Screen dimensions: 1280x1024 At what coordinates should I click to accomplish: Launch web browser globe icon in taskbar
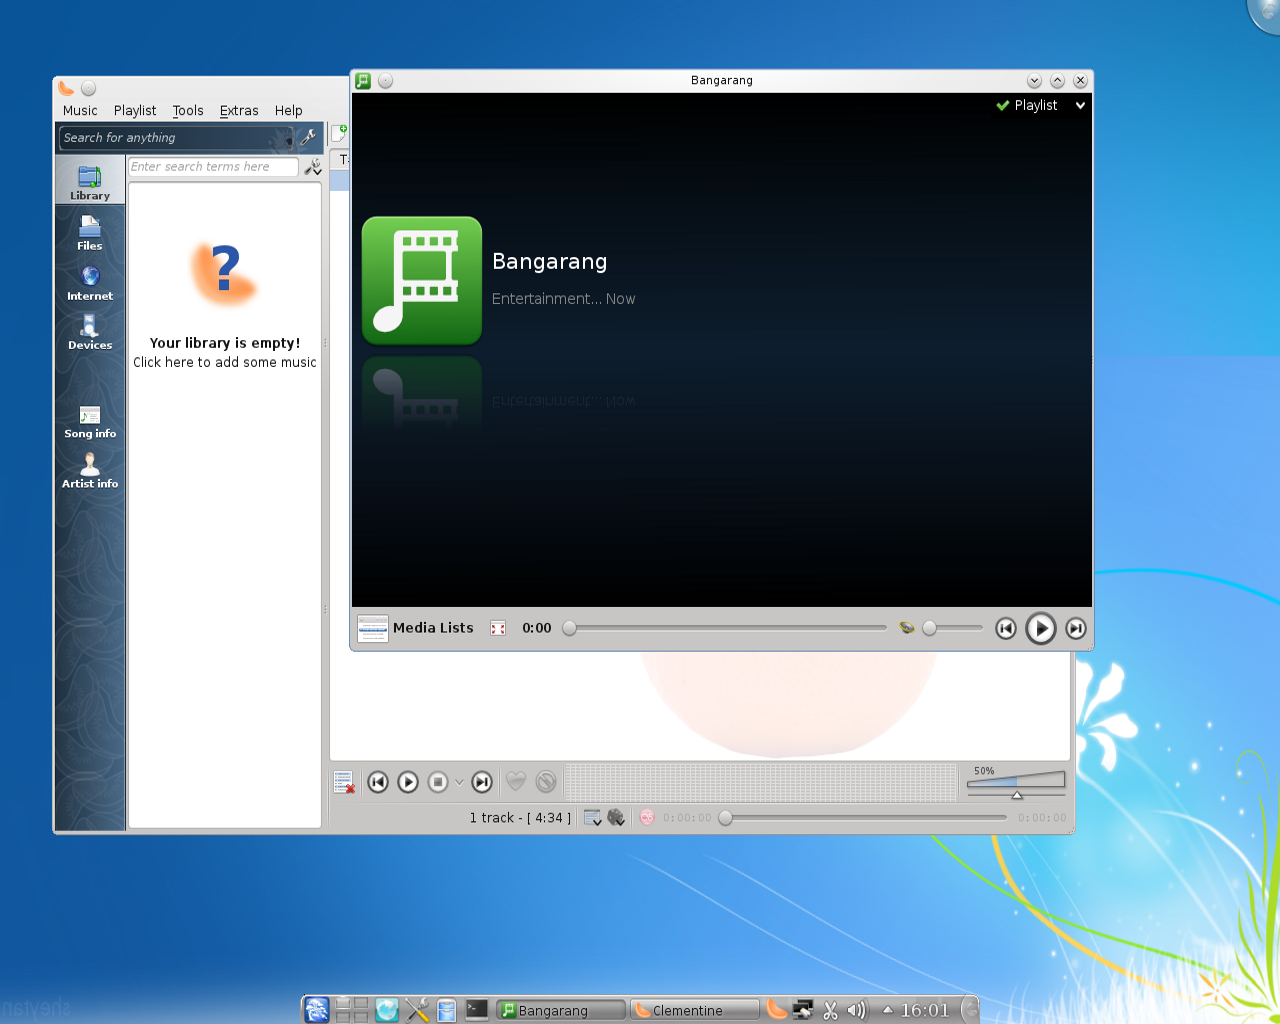click(x=387, y=1010)
